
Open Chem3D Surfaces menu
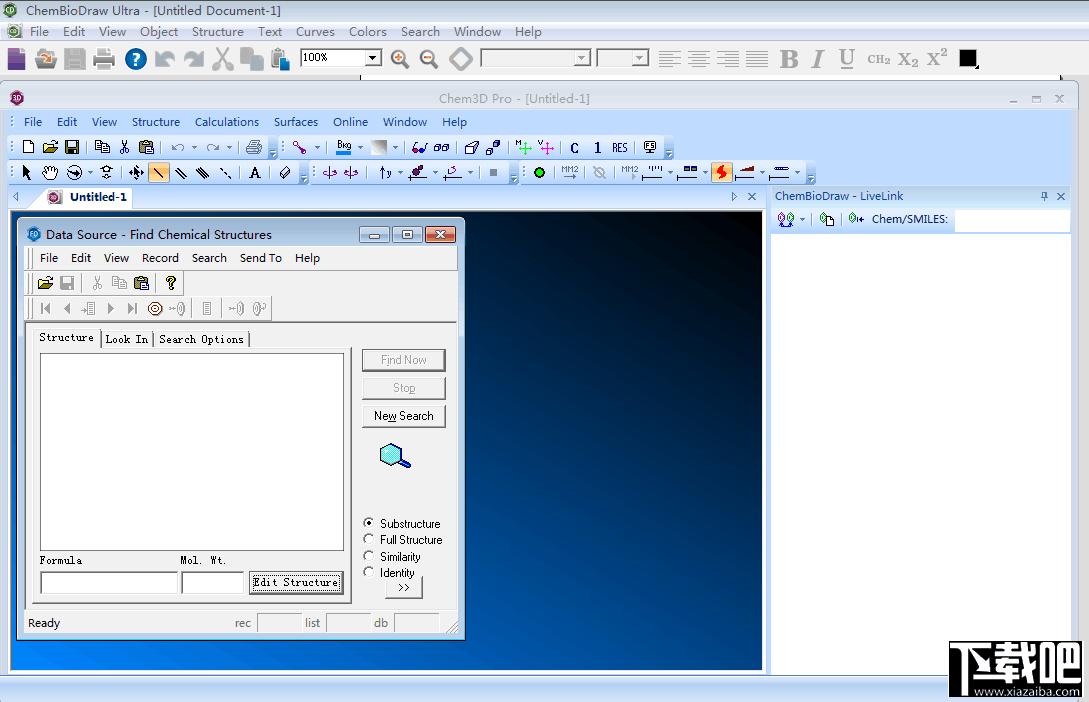[296, 122]
